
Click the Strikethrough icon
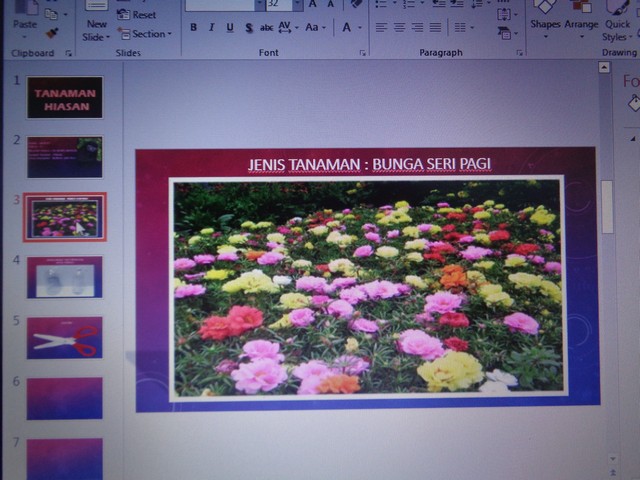[x=266, y=28]
